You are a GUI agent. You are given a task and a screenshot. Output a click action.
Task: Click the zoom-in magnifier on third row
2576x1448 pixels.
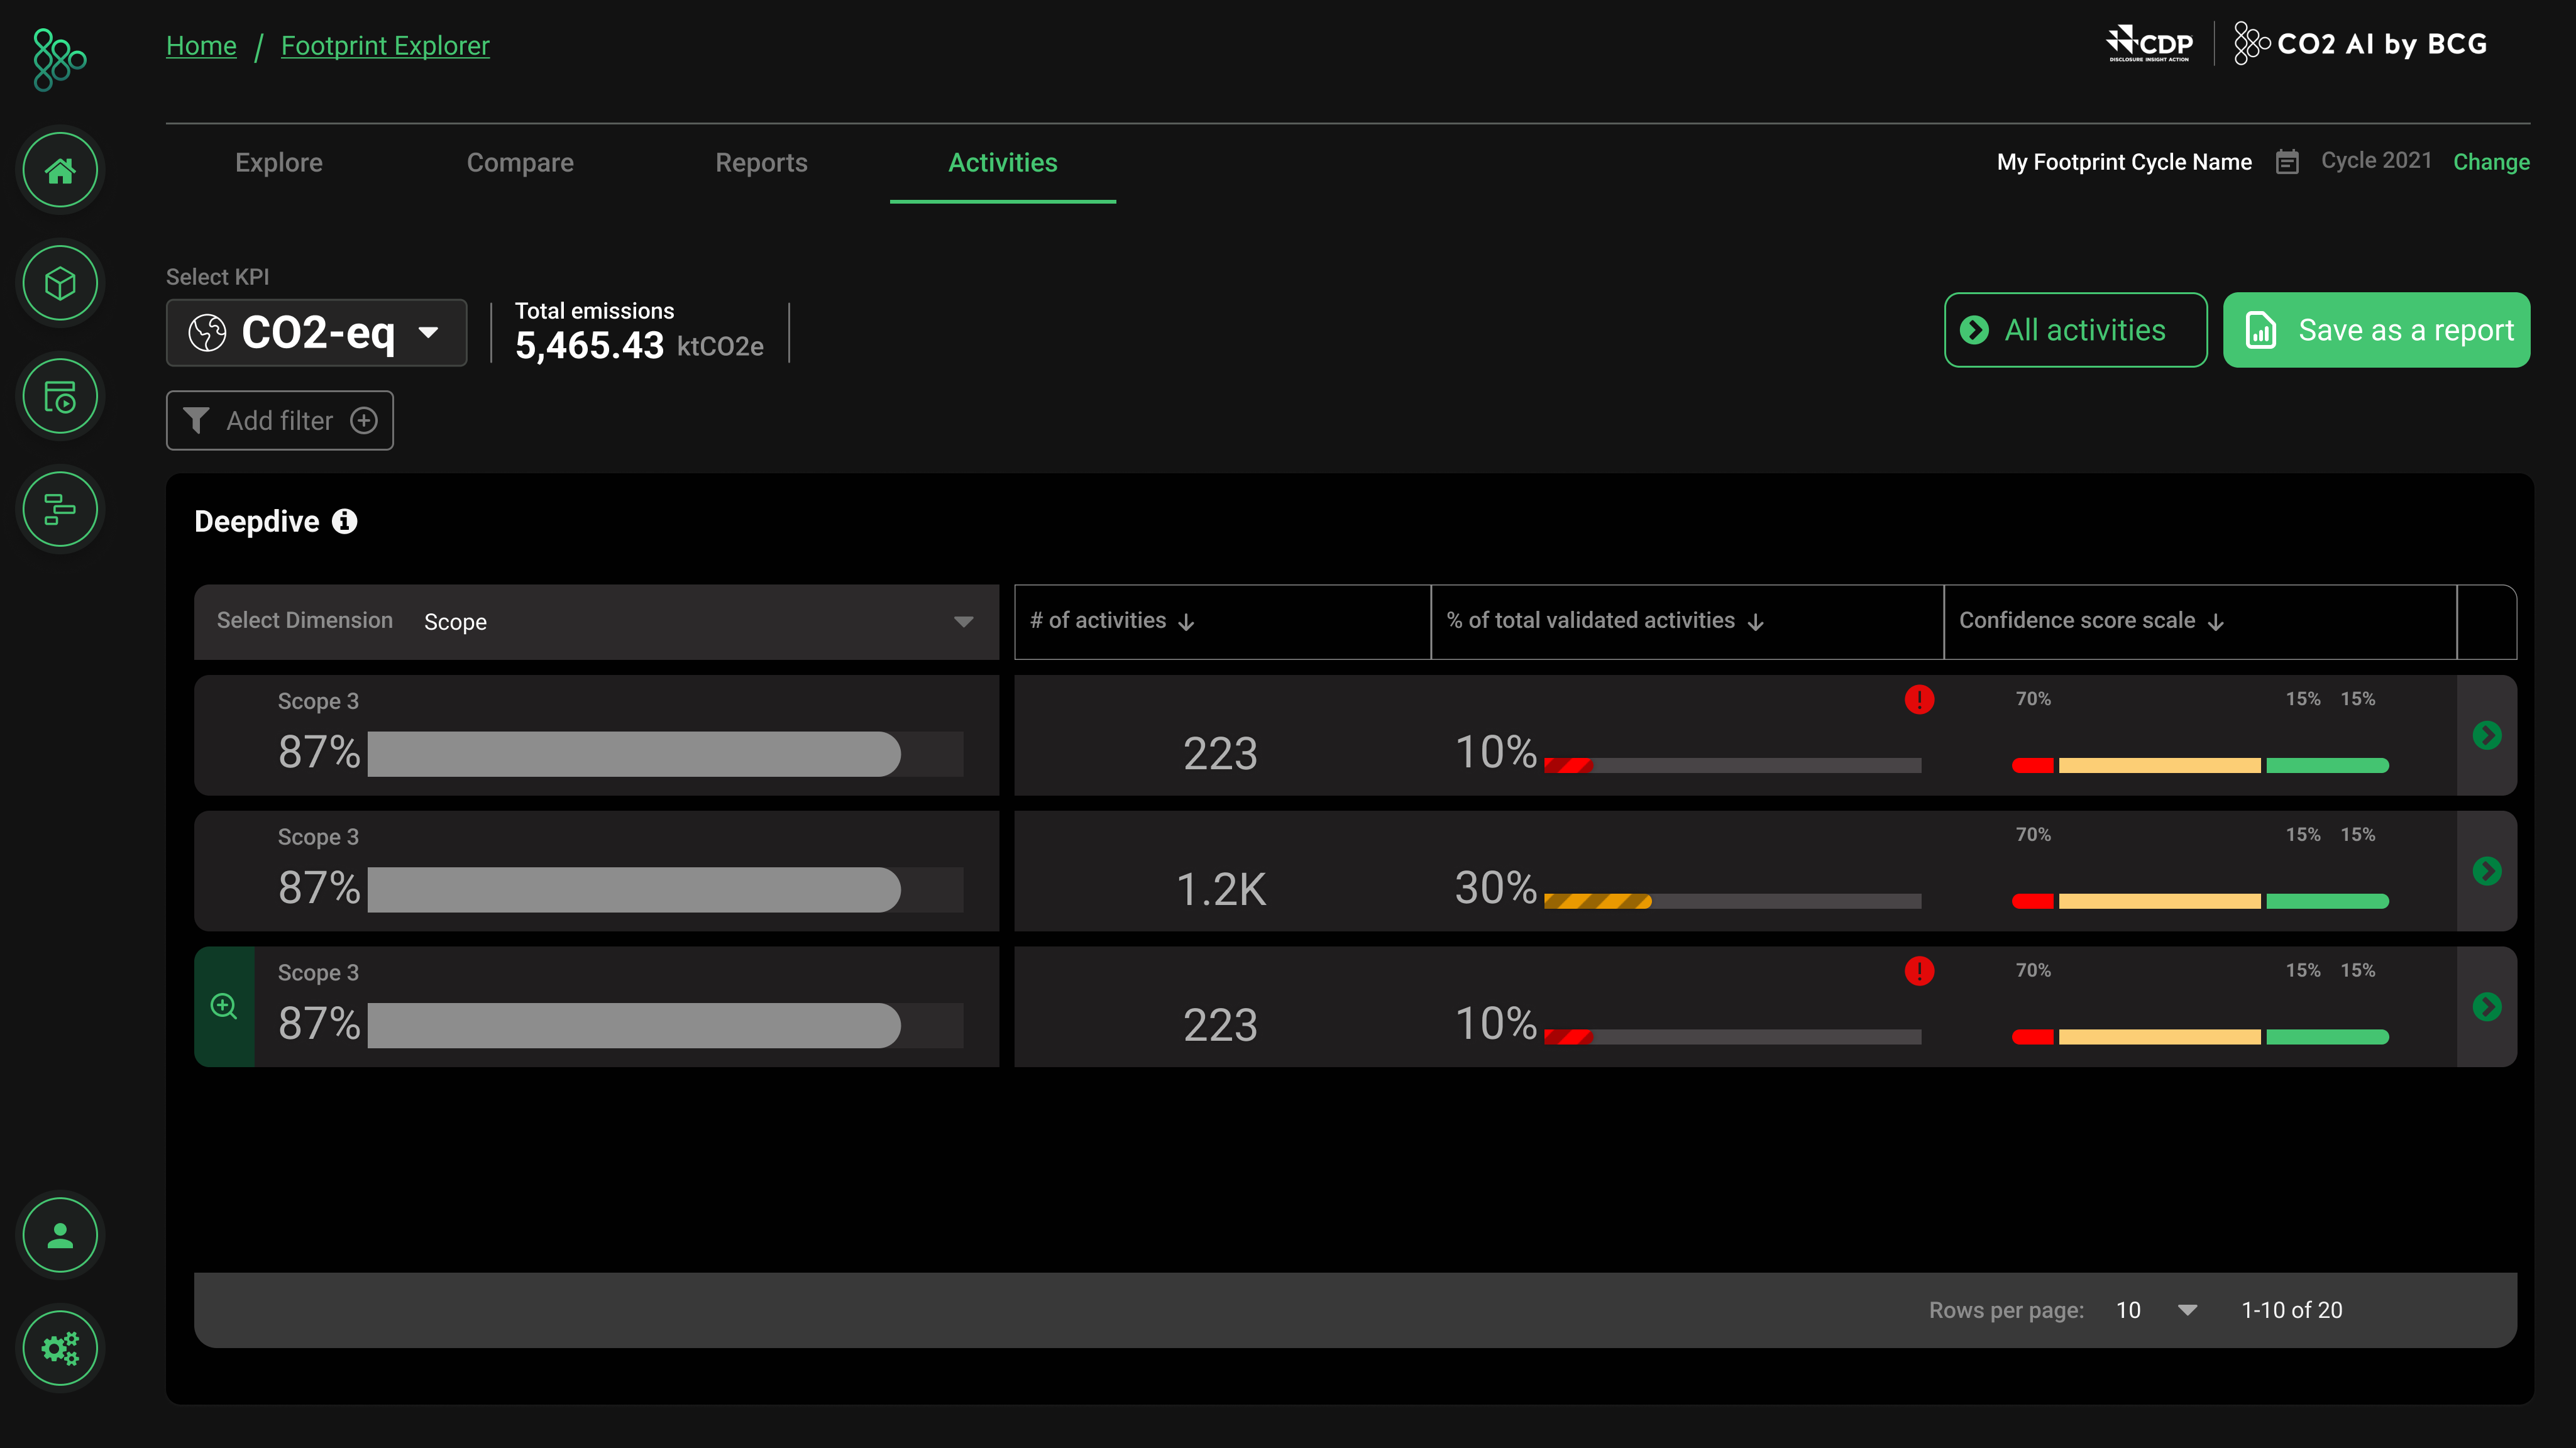[x=224, y=1006]
